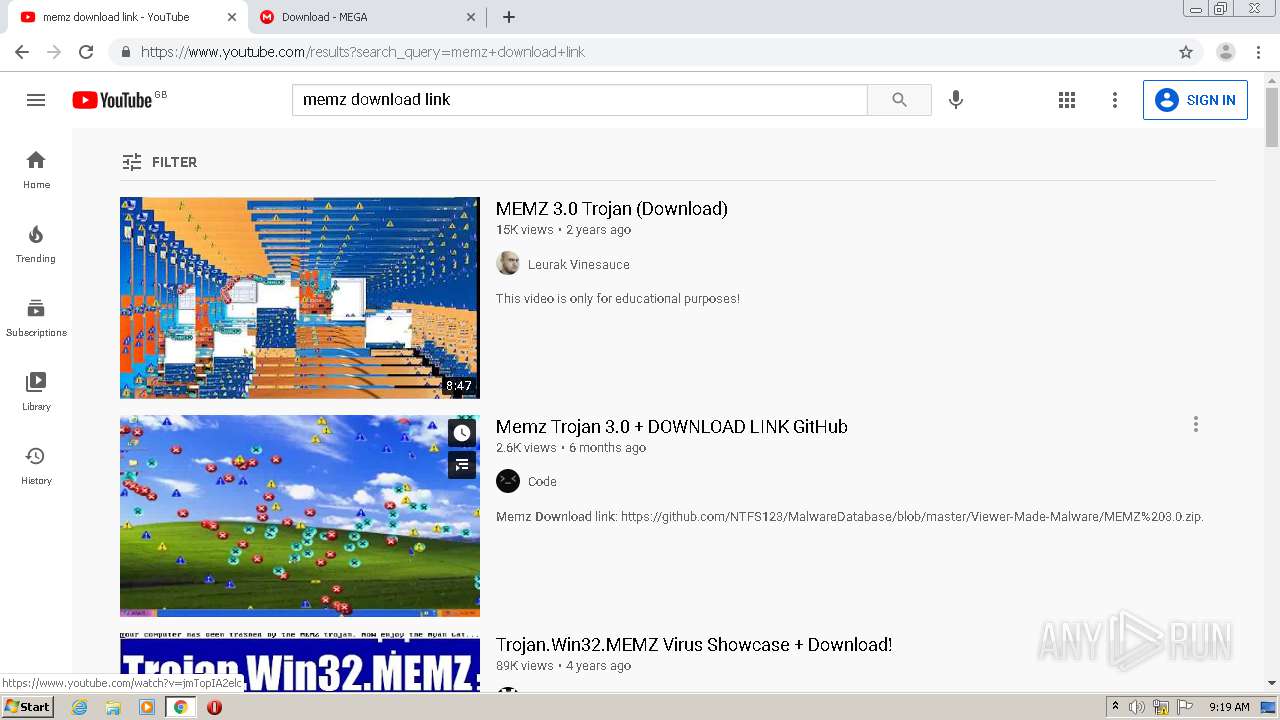Add Memz Trojan video to Watch later
Screen dimensions: 1280x720
(462, 433)
